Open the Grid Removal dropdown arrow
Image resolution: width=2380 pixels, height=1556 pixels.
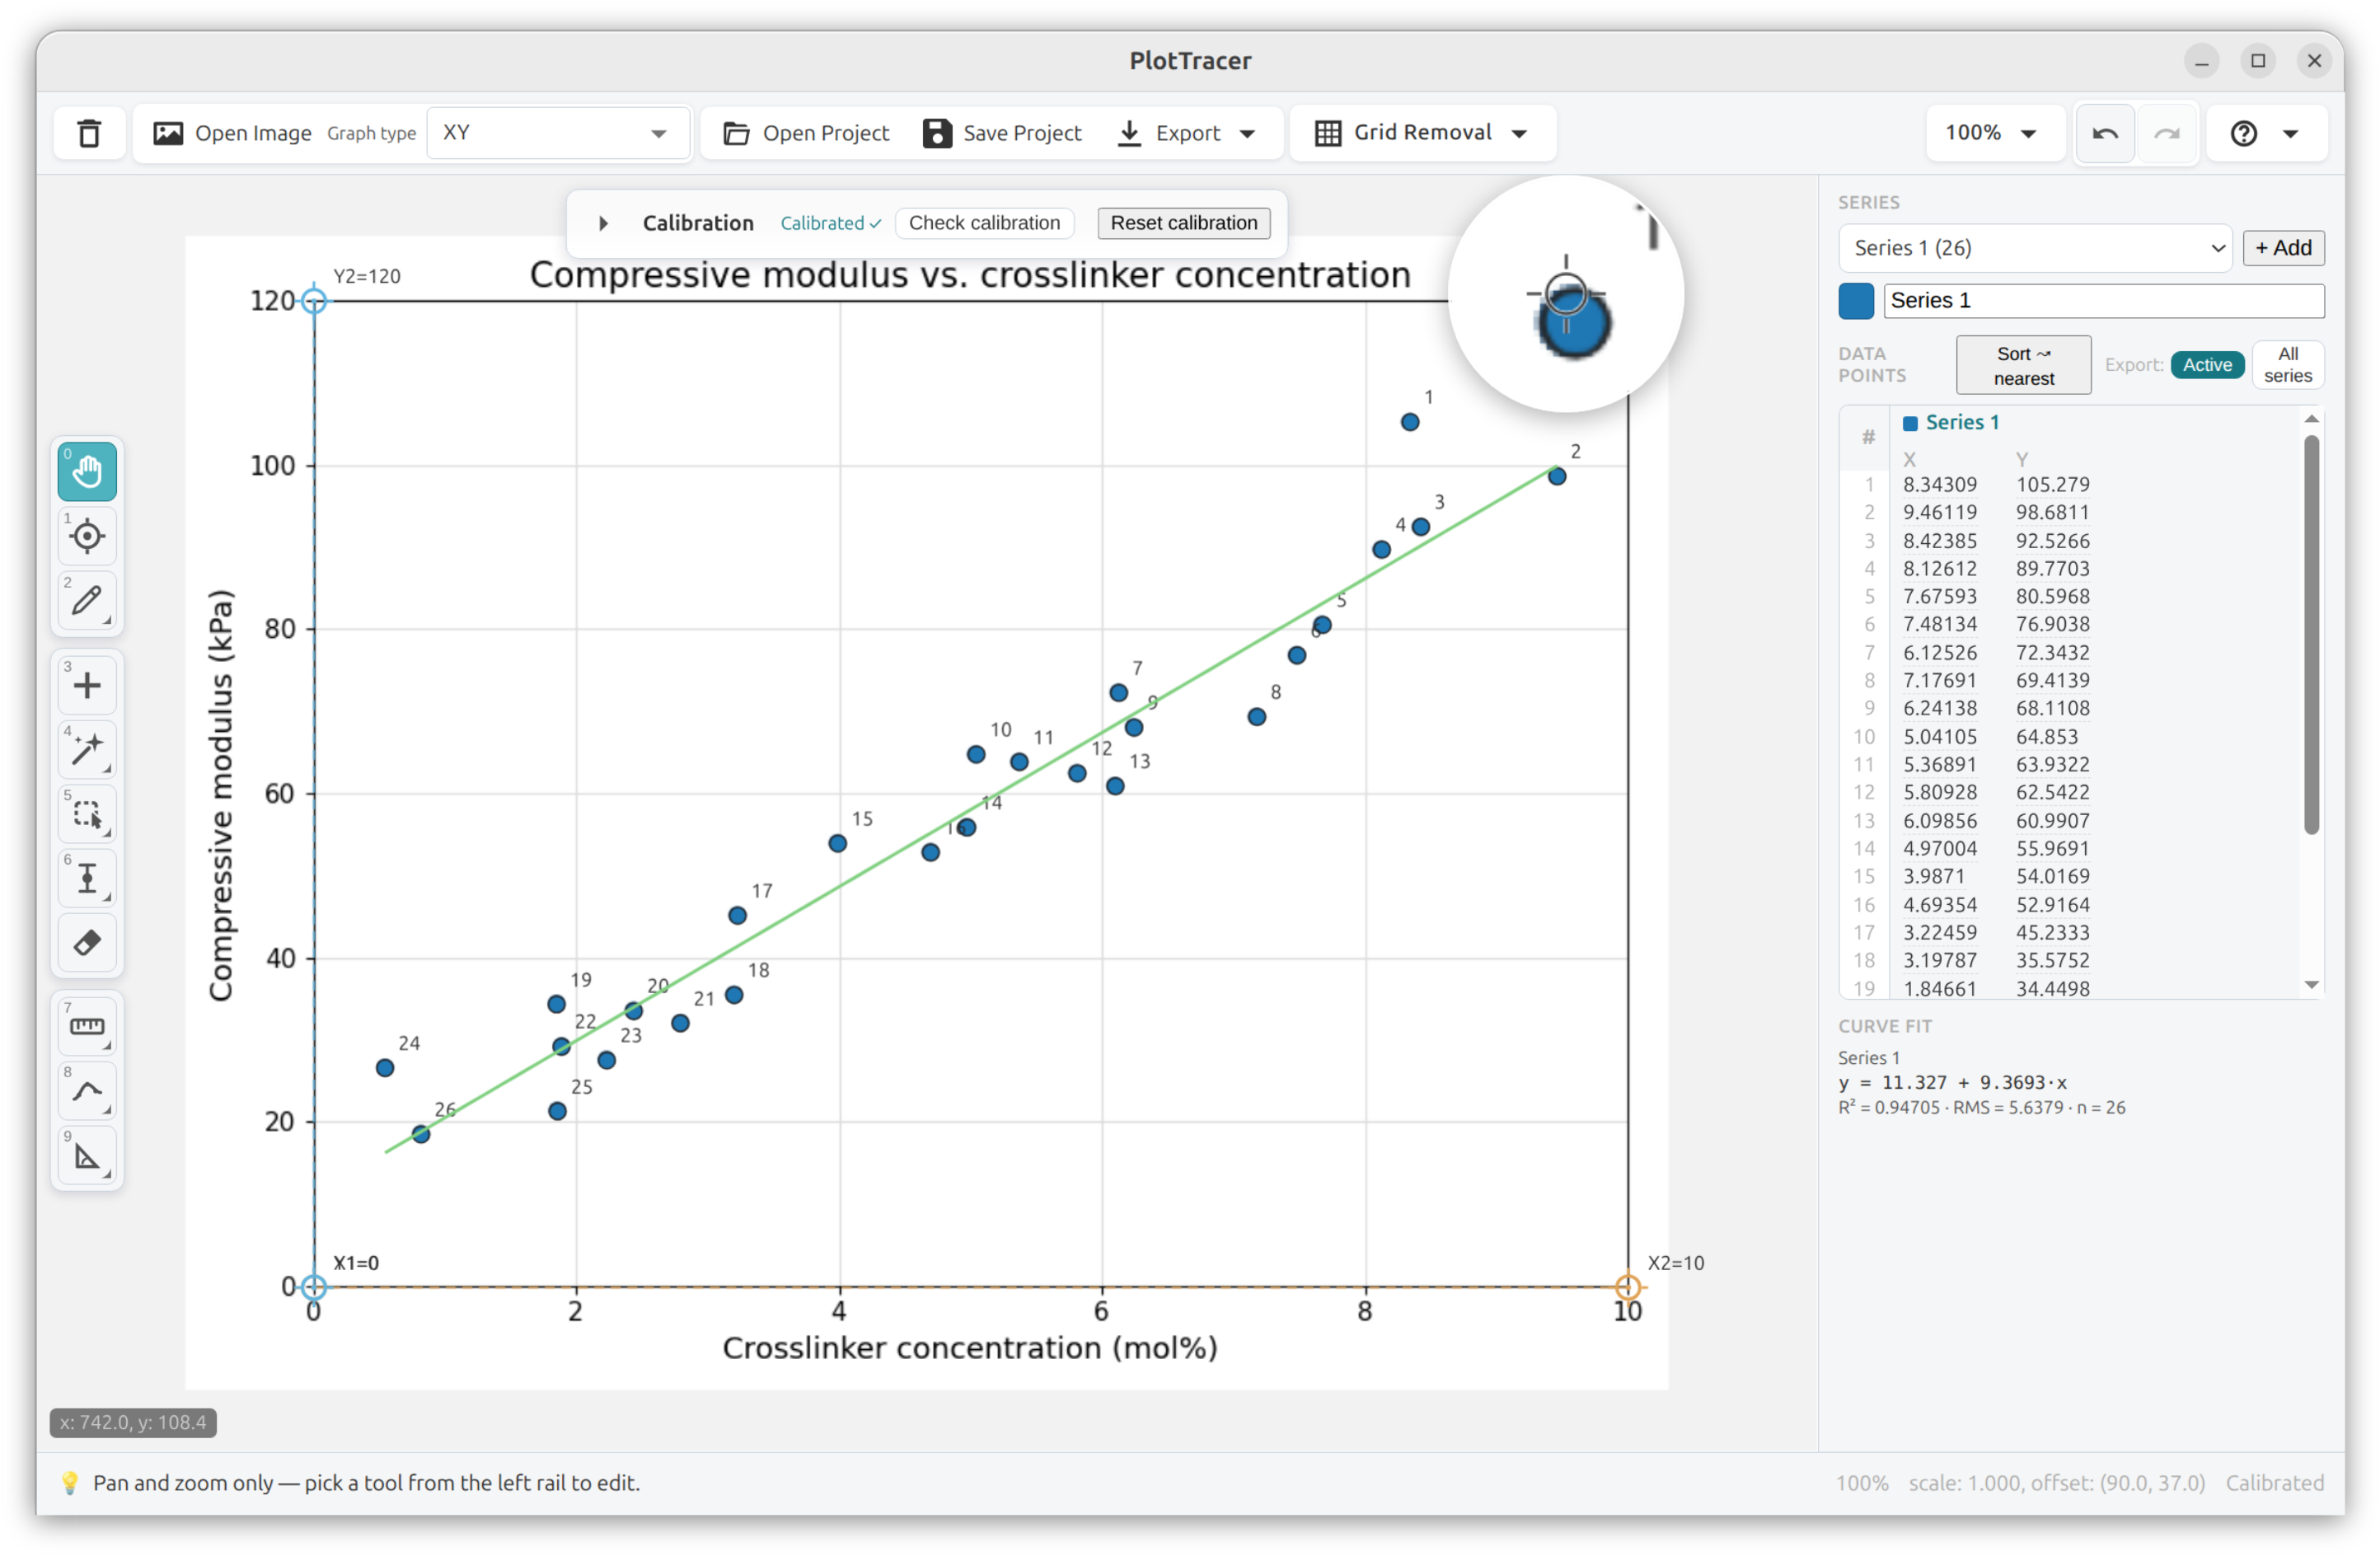[x=1520, y=134]
